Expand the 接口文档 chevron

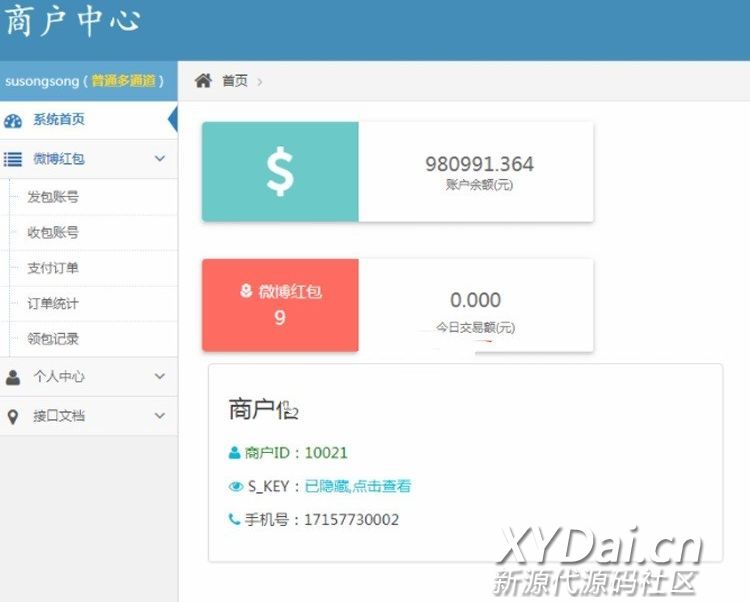coord(160,416)
